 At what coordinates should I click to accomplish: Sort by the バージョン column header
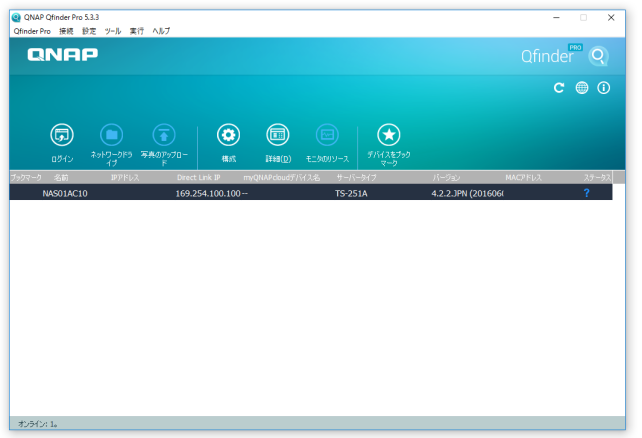point(446,178)
